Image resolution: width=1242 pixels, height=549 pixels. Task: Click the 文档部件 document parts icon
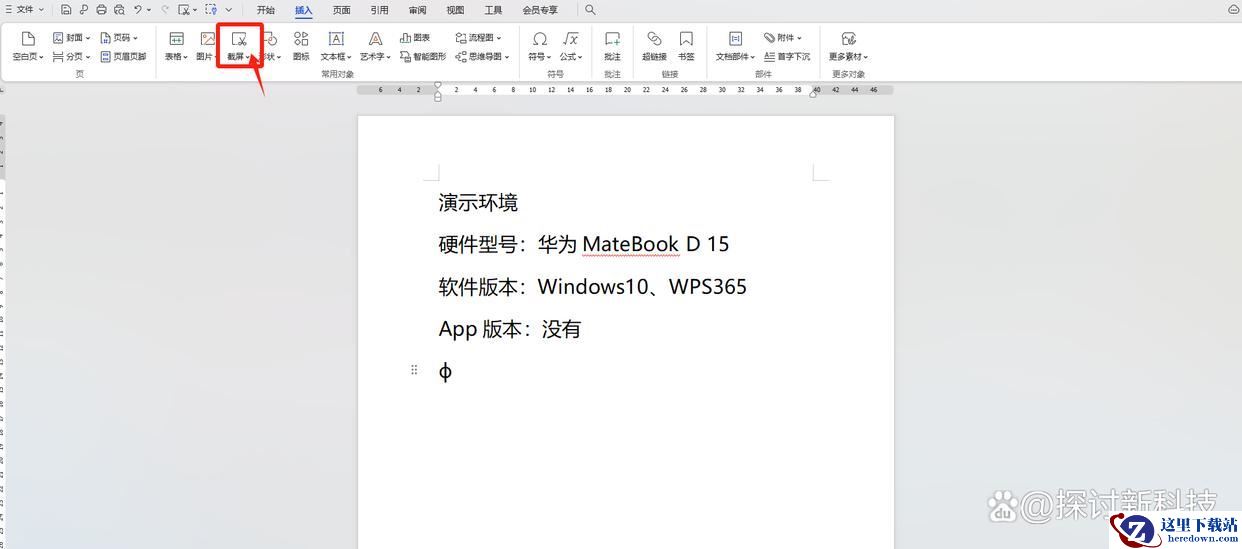735,39
